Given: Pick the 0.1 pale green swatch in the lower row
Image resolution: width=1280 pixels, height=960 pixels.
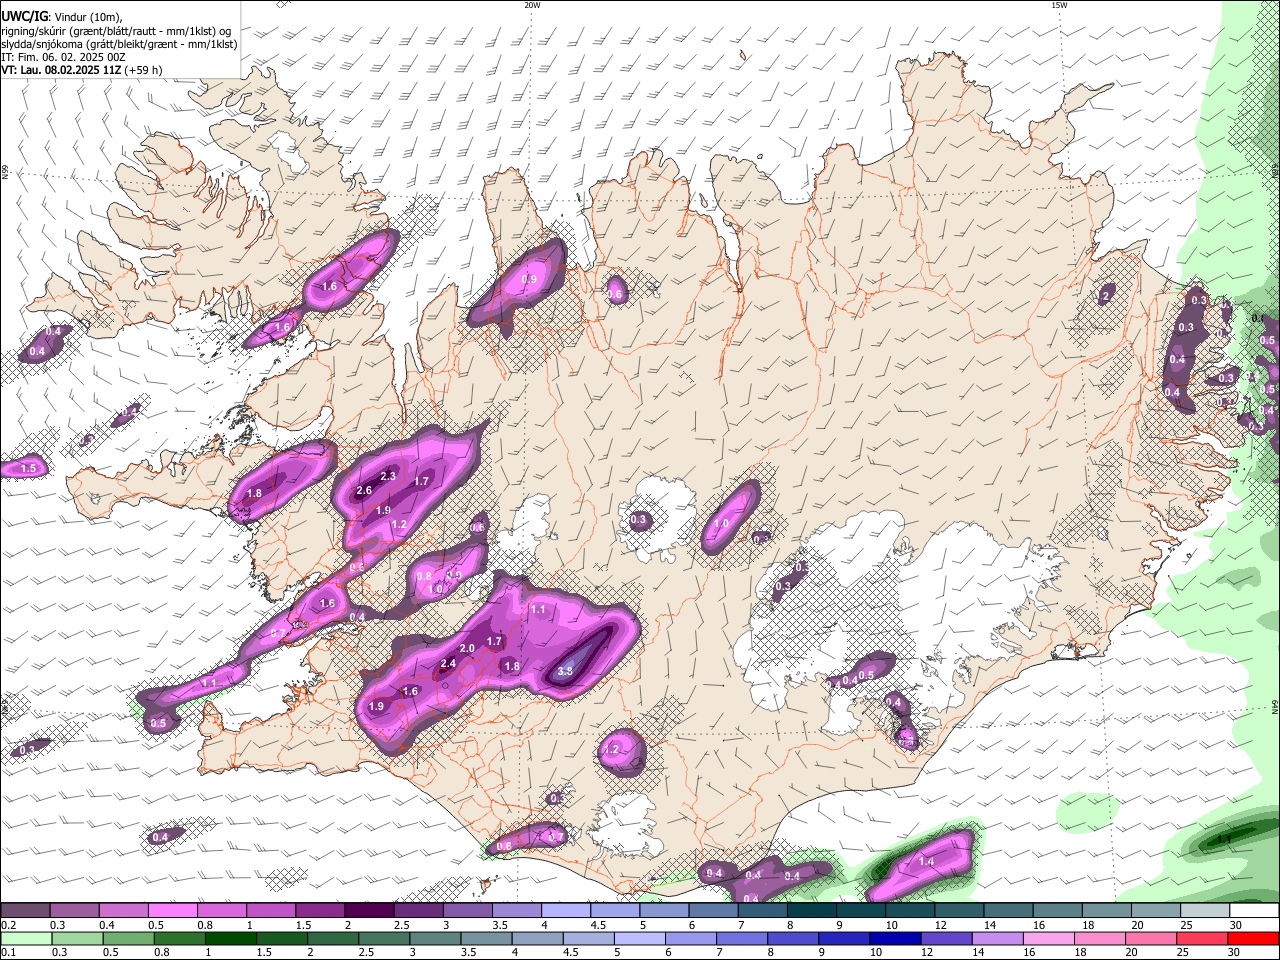Looking at the screenshot, I should 25,938.
